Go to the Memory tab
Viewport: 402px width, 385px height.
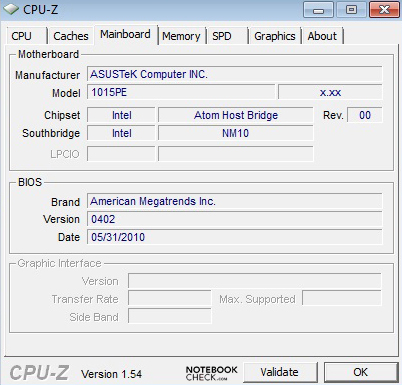181,36
